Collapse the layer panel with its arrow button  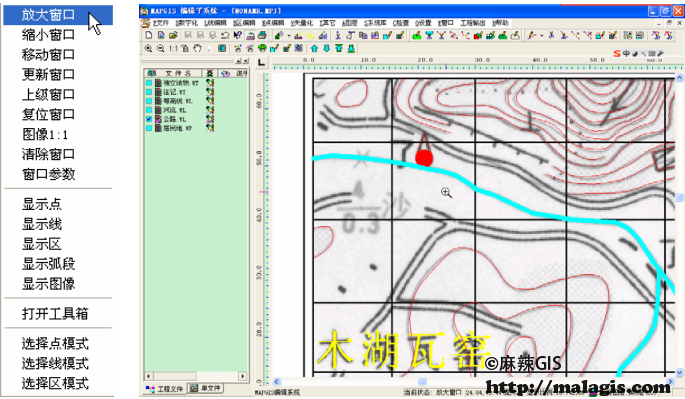(x=239, y=61)
